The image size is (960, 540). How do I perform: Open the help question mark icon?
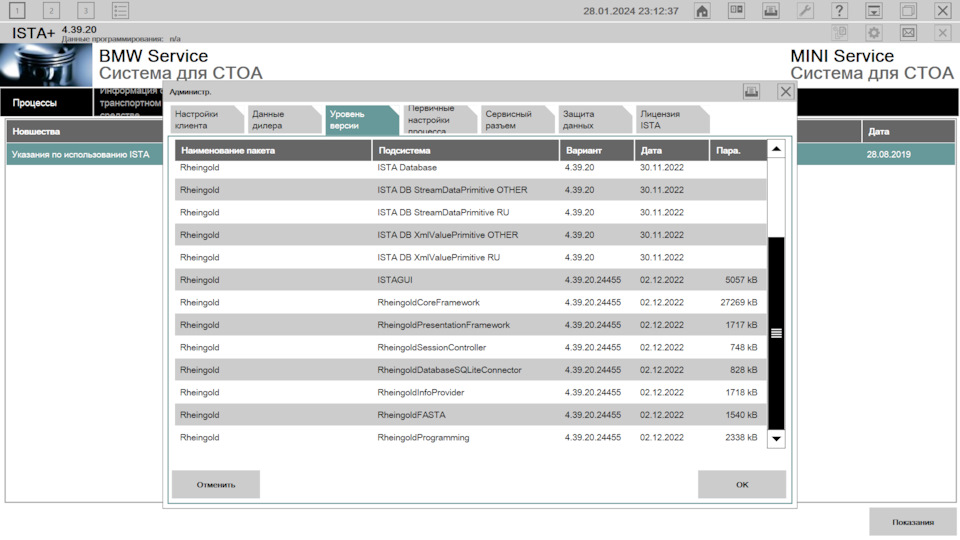coord(839,10)
